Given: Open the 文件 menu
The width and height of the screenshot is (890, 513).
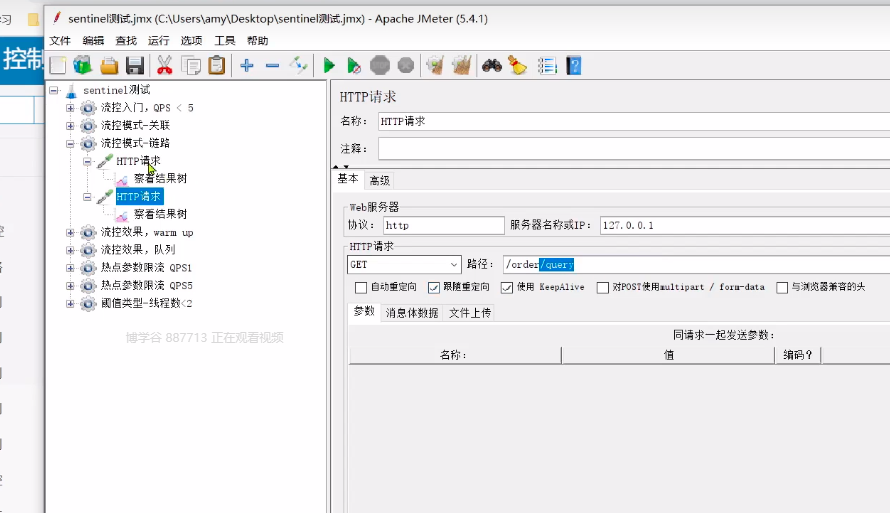Looking at the screenshot, I should tap(60, 41).
